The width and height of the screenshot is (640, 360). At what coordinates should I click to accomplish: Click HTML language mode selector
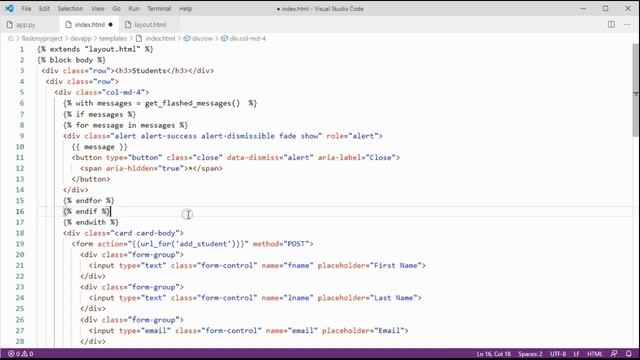click(x=595, y=354)
